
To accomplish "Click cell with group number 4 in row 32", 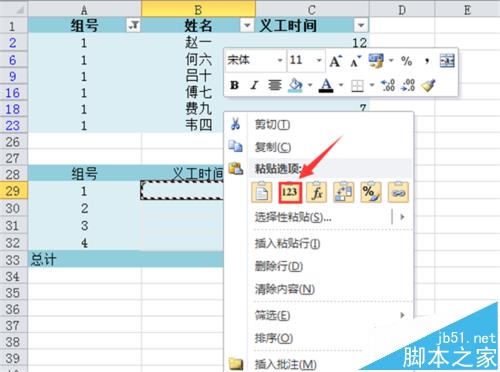I will (x=85, y=243).
